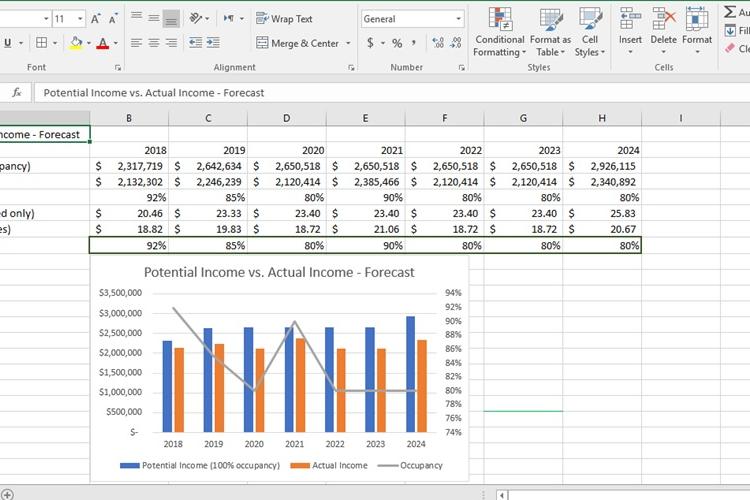Click the chart title text
The image size is (750, 500).
pyautogui.click(x=279, y=272)
